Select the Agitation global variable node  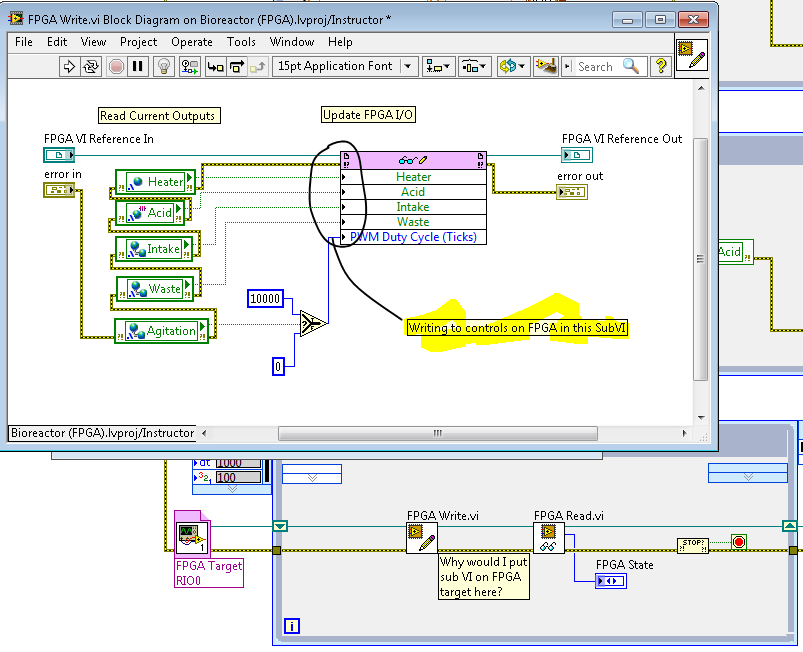(161, 331)
